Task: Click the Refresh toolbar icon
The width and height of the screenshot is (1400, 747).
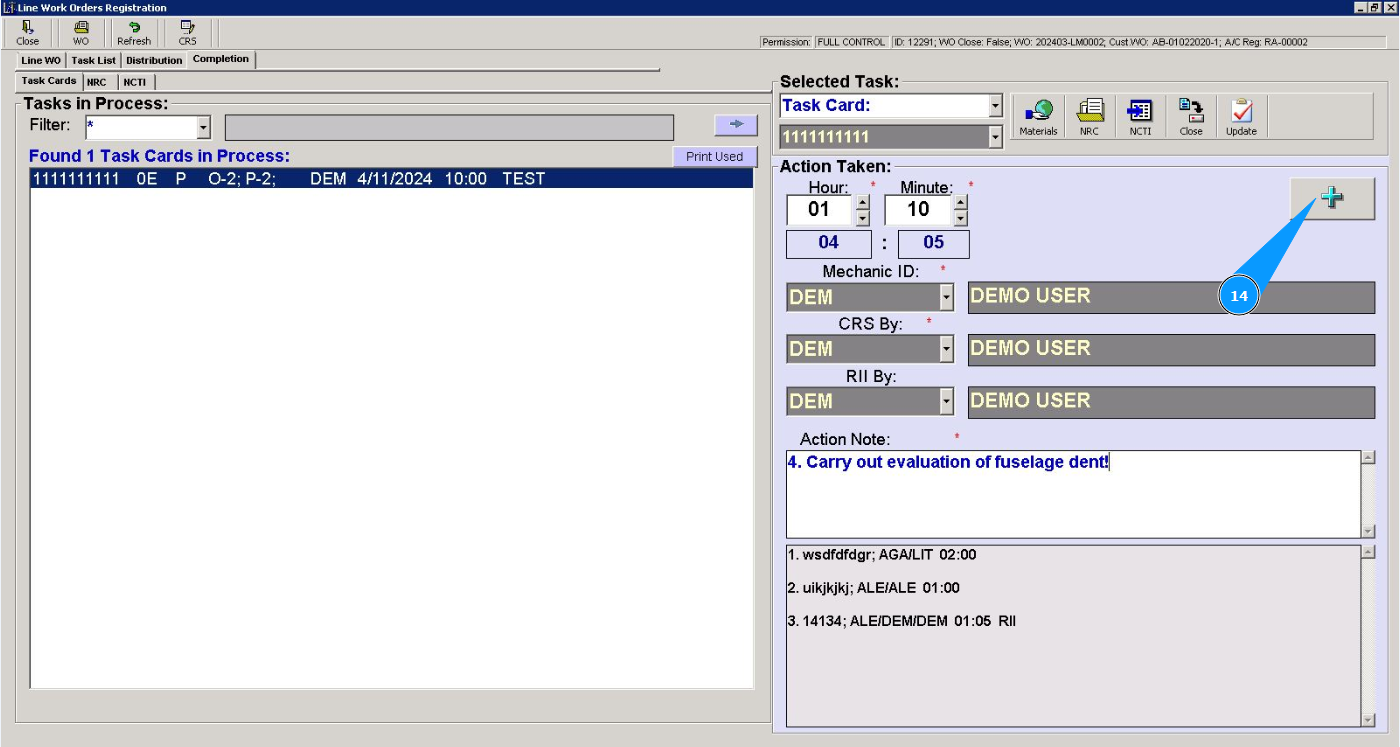Action: (134, 33)
